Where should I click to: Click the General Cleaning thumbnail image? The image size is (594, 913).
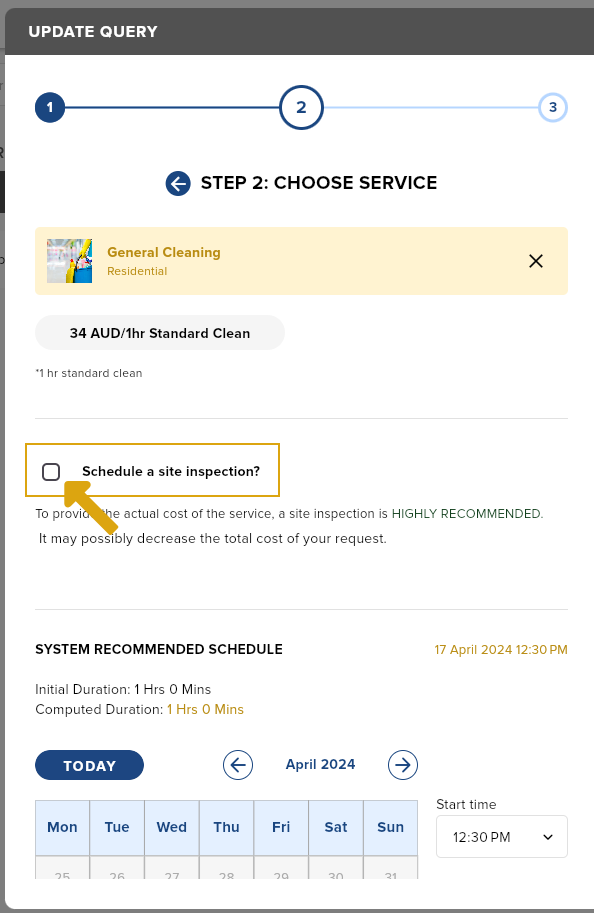69,261
